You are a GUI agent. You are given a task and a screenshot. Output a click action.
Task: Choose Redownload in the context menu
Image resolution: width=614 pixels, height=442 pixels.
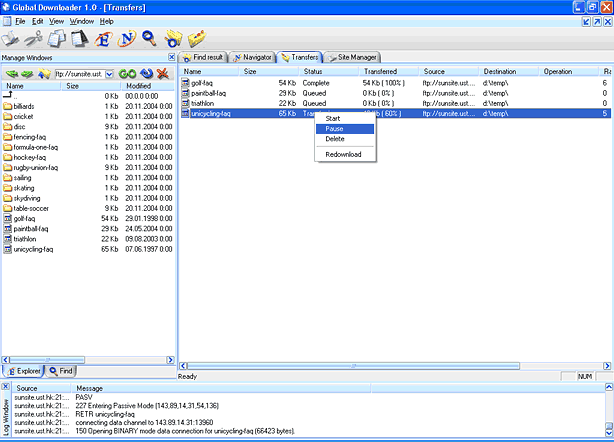click(x=345, y=154)
